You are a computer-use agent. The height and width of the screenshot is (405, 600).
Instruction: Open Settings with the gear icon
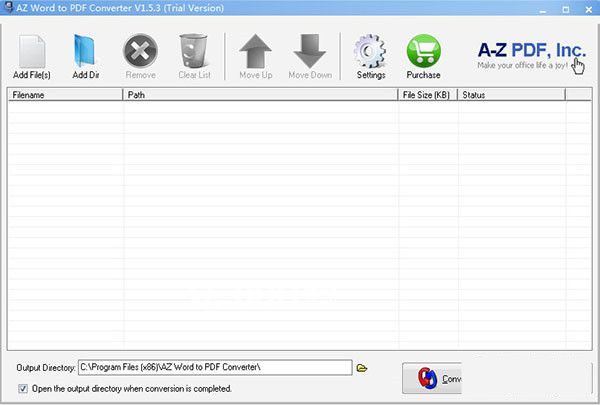point(370,51)
